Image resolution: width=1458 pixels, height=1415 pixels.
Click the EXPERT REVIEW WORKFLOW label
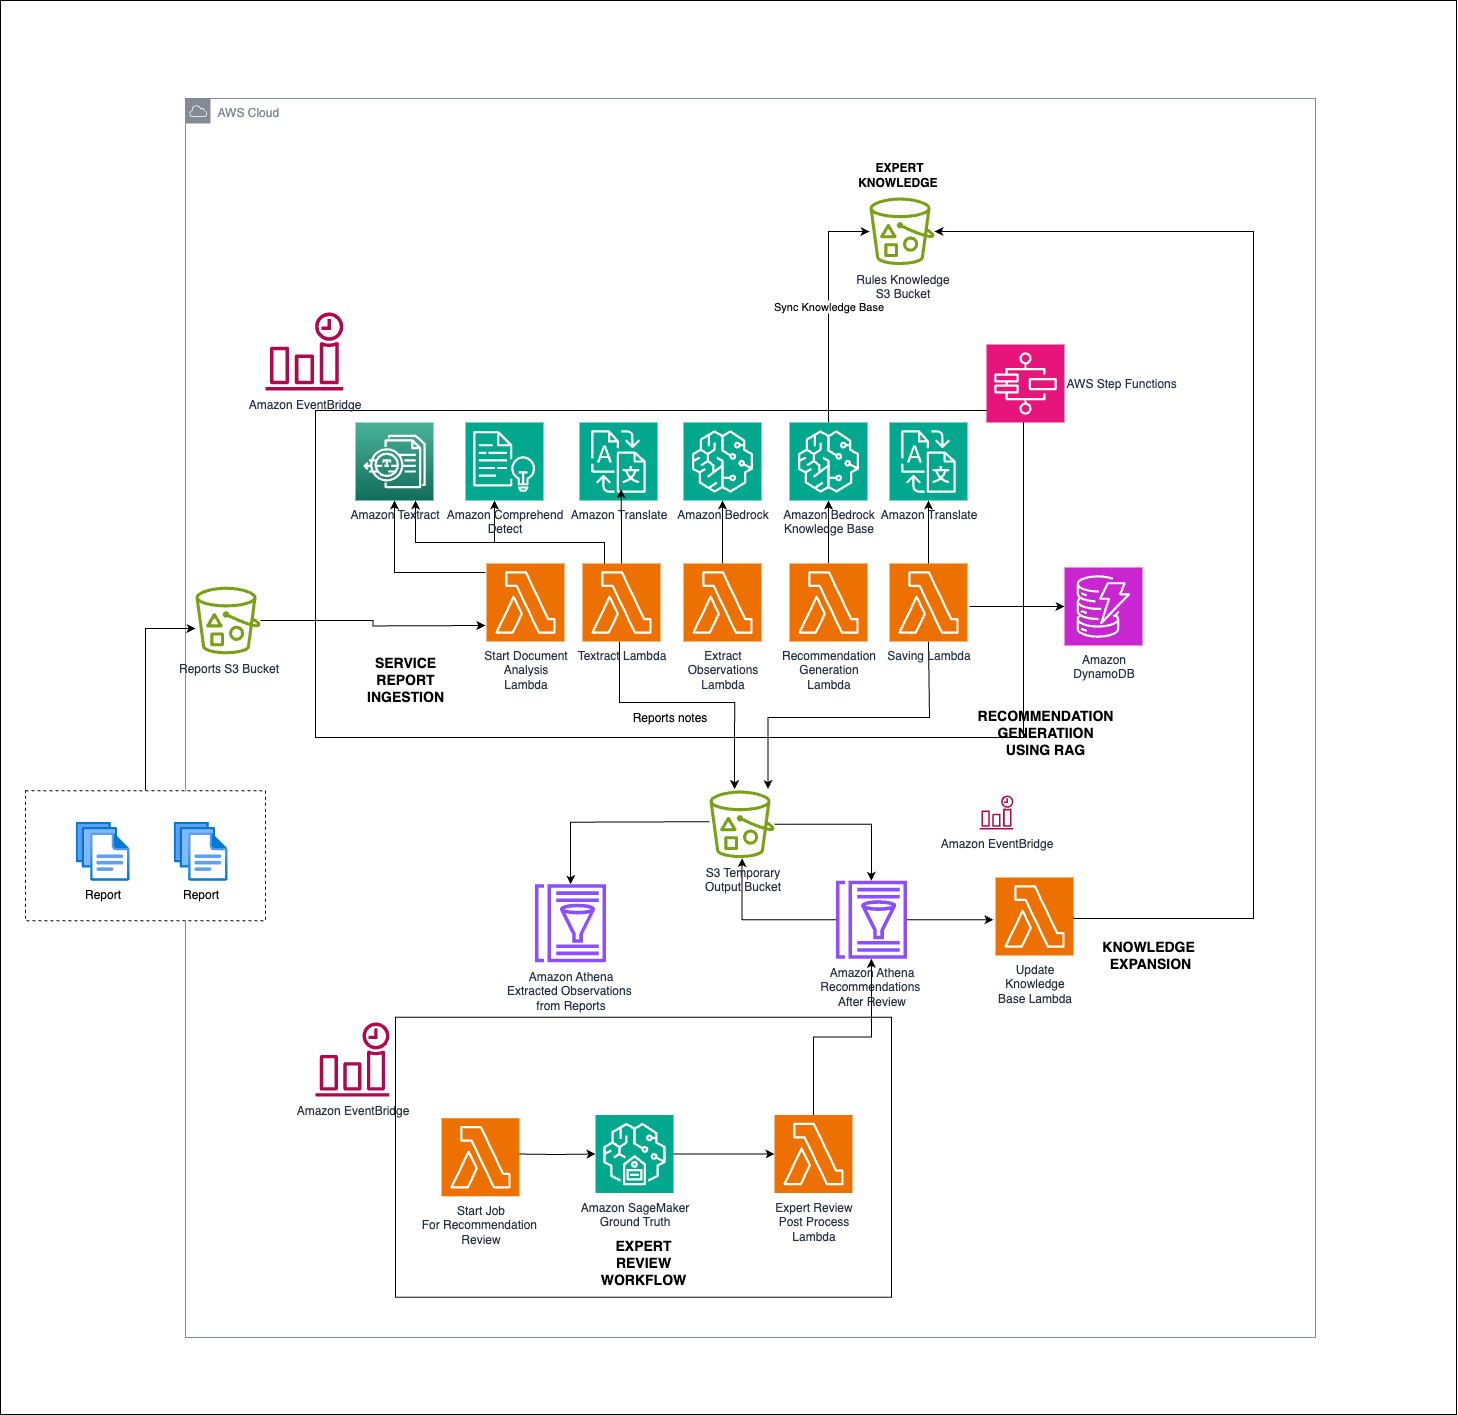643,1263
